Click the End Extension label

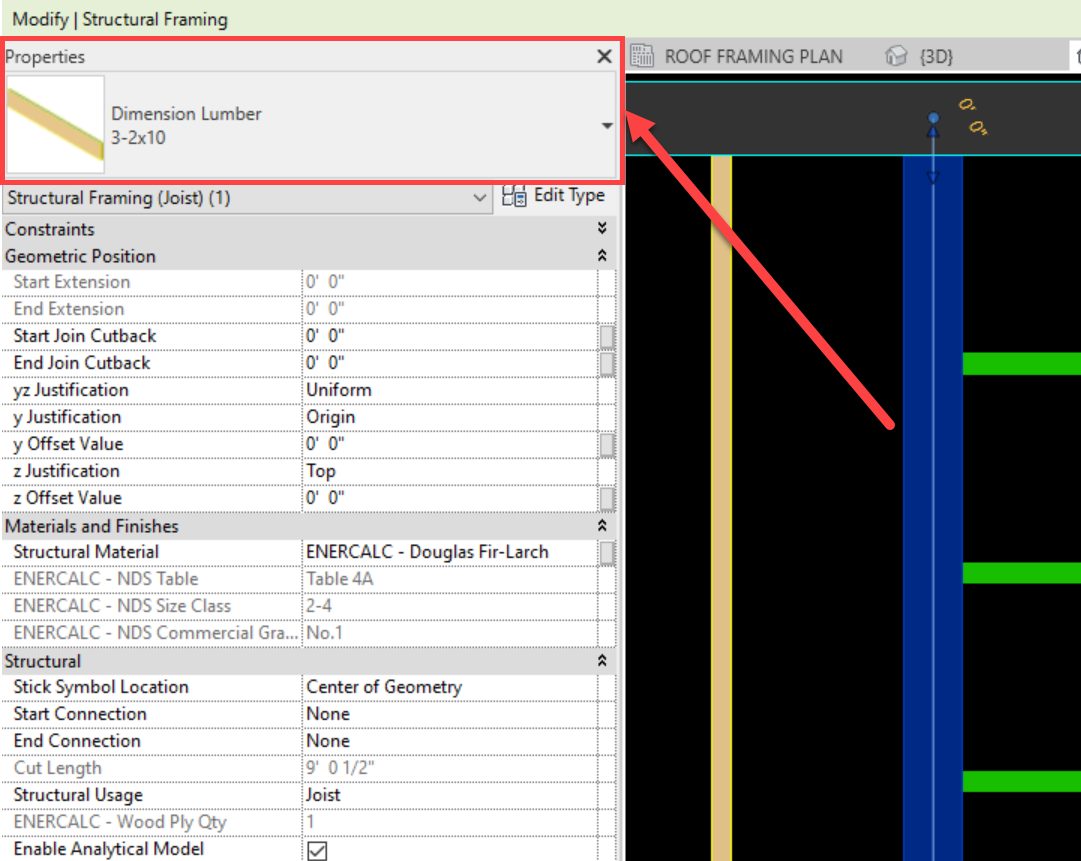(x=69, y=309)
